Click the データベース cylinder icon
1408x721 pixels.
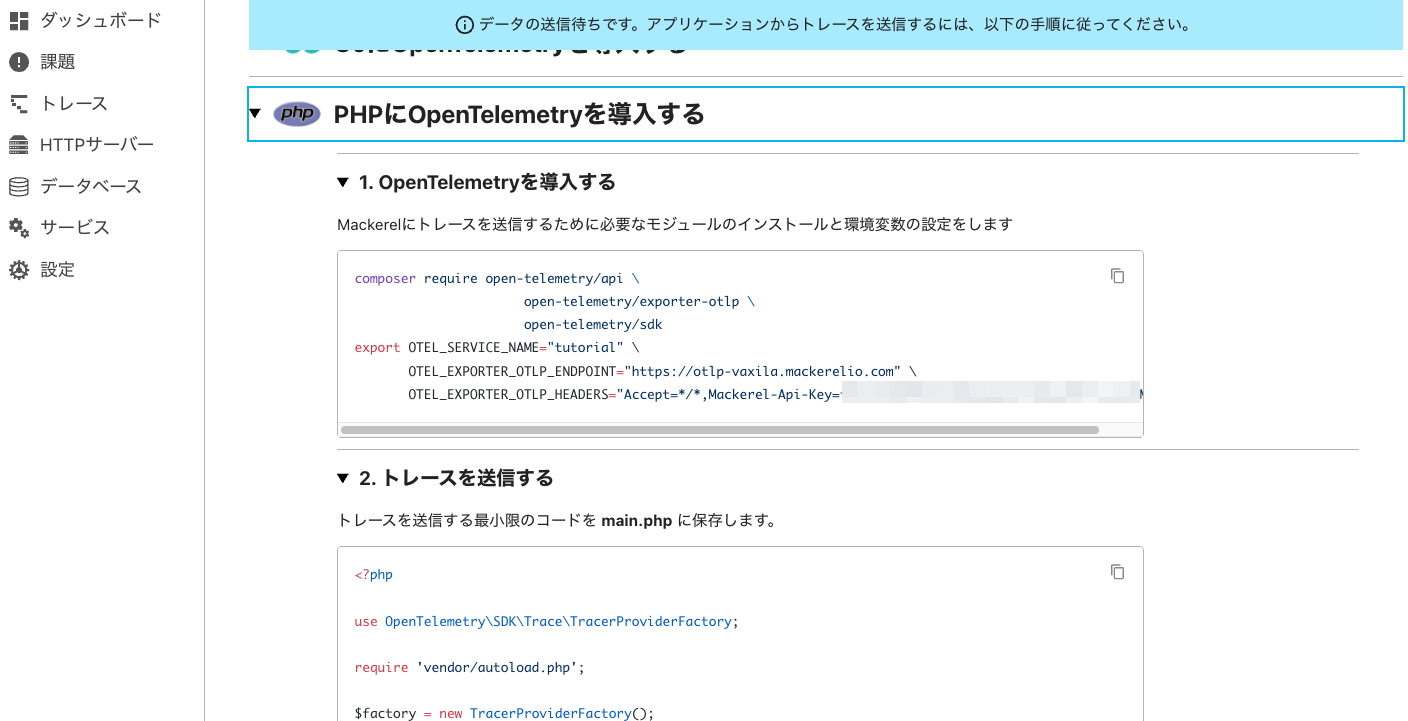pyautogui.click(x=19, y=186)
